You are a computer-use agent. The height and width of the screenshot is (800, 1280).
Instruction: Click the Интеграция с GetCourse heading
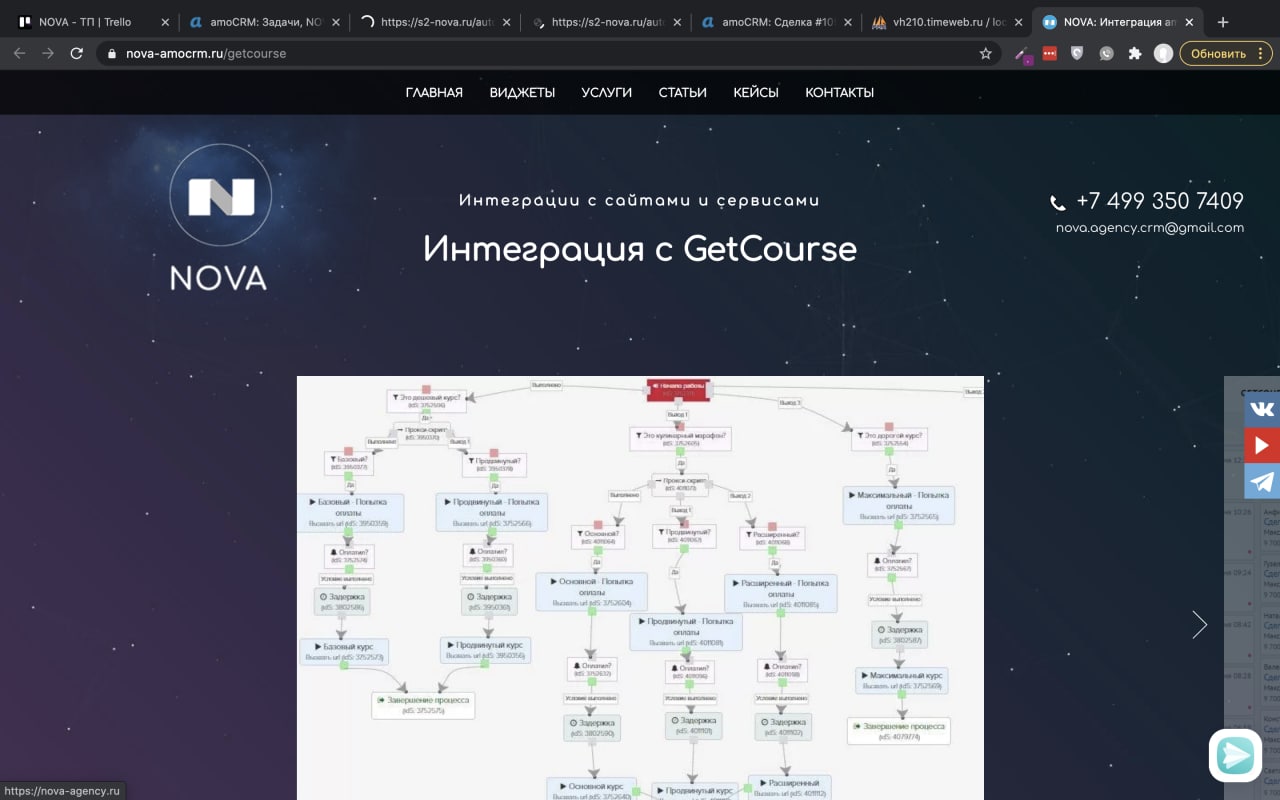[x=640, y=249]
